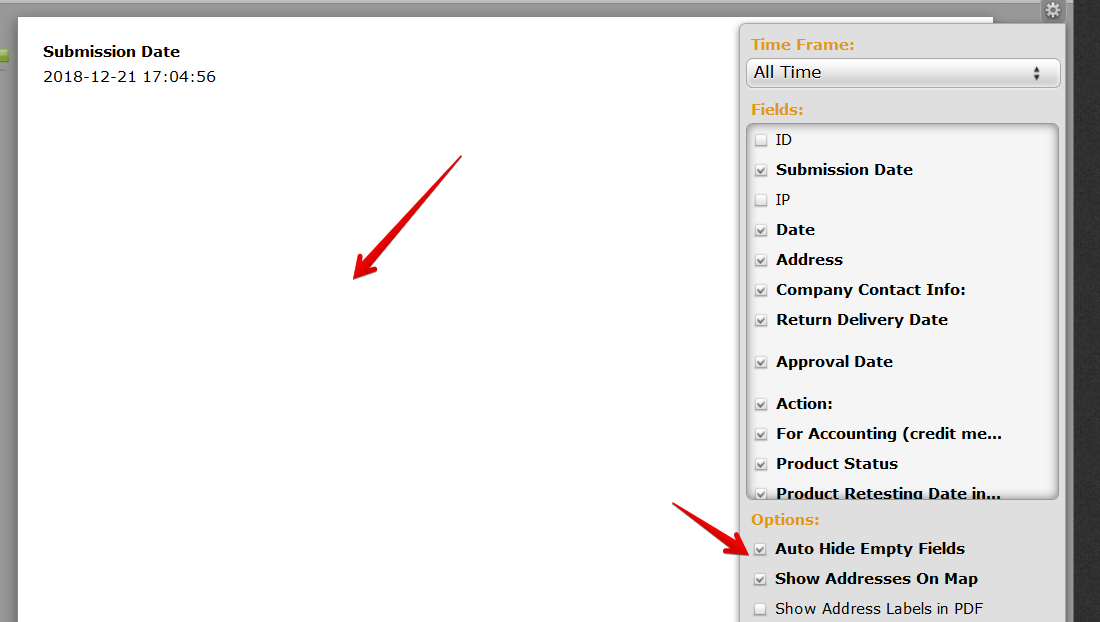Viewport: 1100px width, 622px height.
Task: Expand the All Time time frame dropdown
Action: point(902,73)
